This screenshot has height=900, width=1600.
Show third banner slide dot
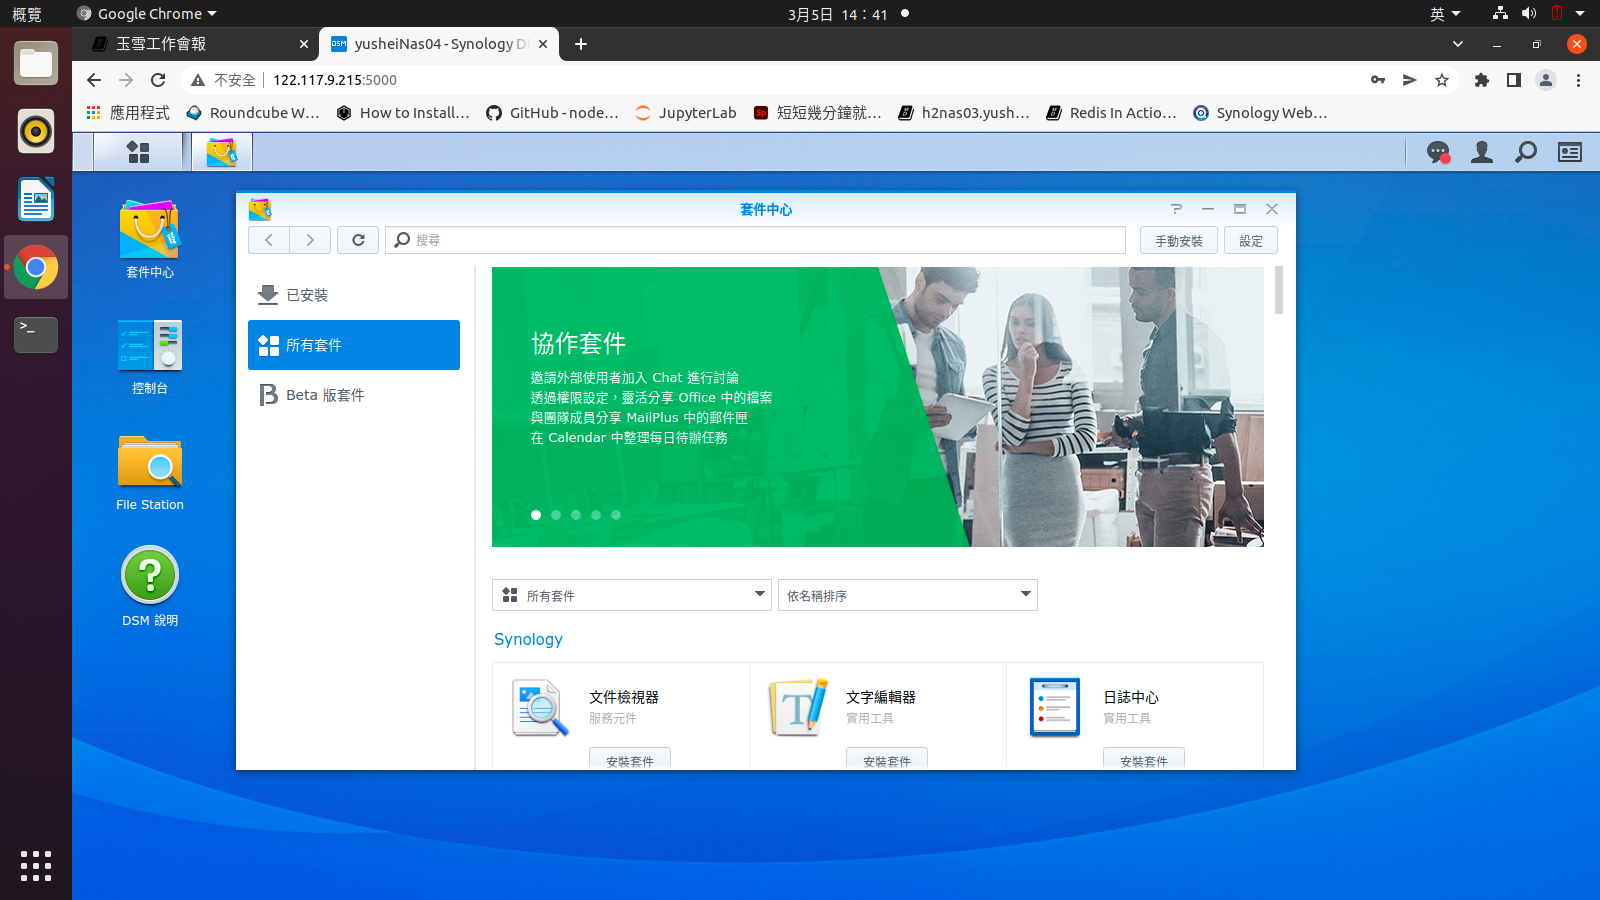pyautogui.click(x=576, y=515)
